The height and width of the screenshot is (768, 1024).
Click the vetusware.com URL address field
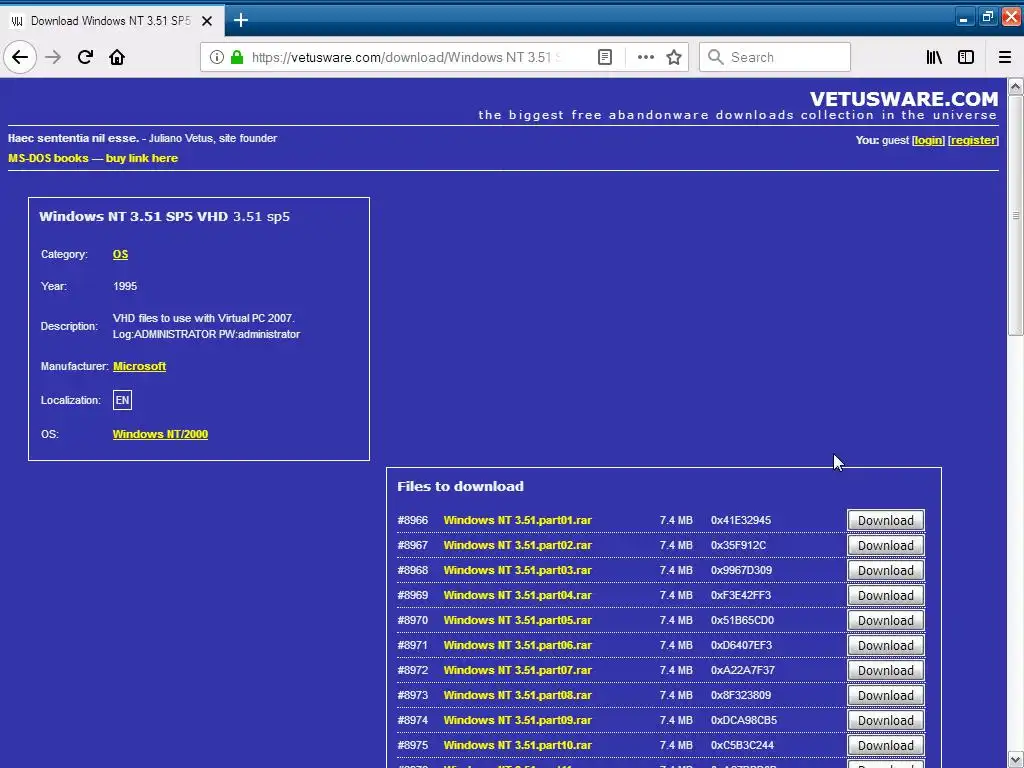pyautogui.click(x=405, y=57)
